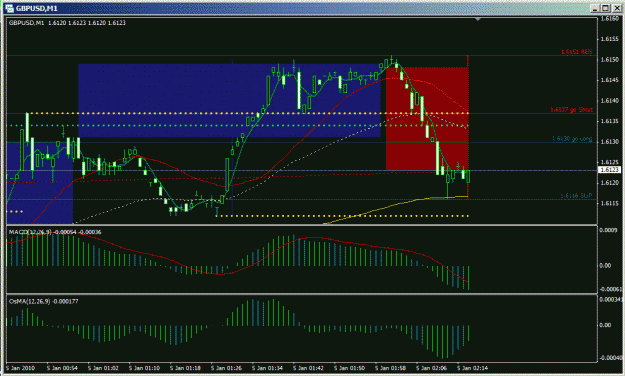The image size is (625, 376).
Task: Select the '1.6116 SUP' support label
Action: click(x=576, y=196)
